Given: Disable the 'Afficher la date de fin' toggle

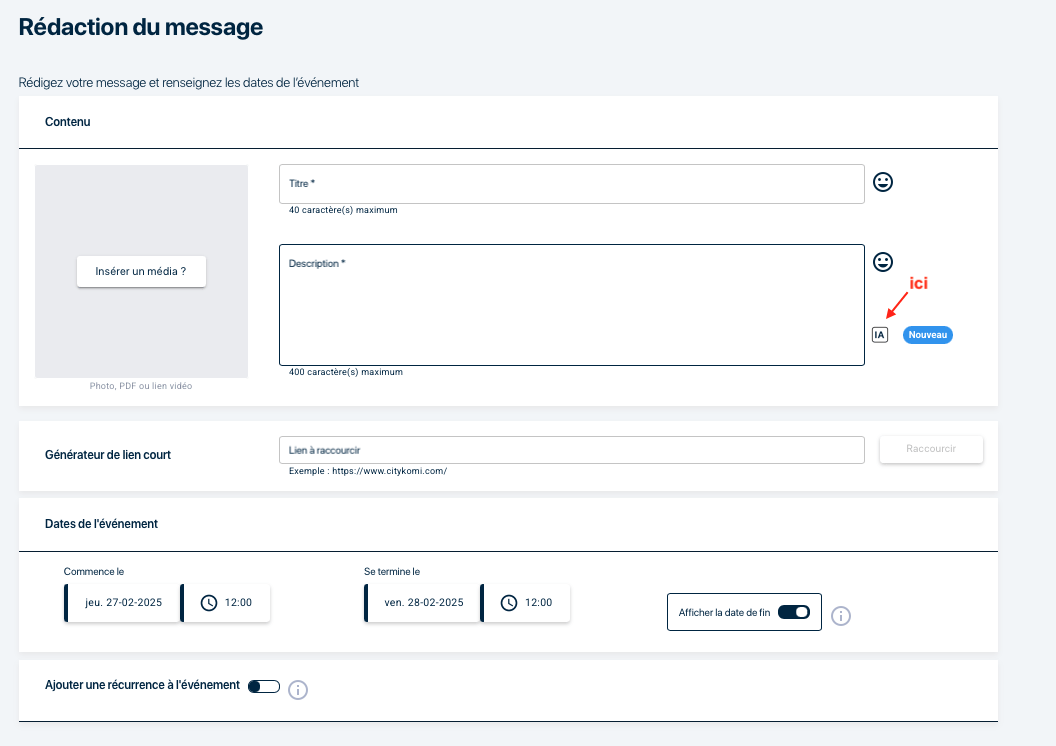Looking at the screenshot, I should click(x=794, y=612).
